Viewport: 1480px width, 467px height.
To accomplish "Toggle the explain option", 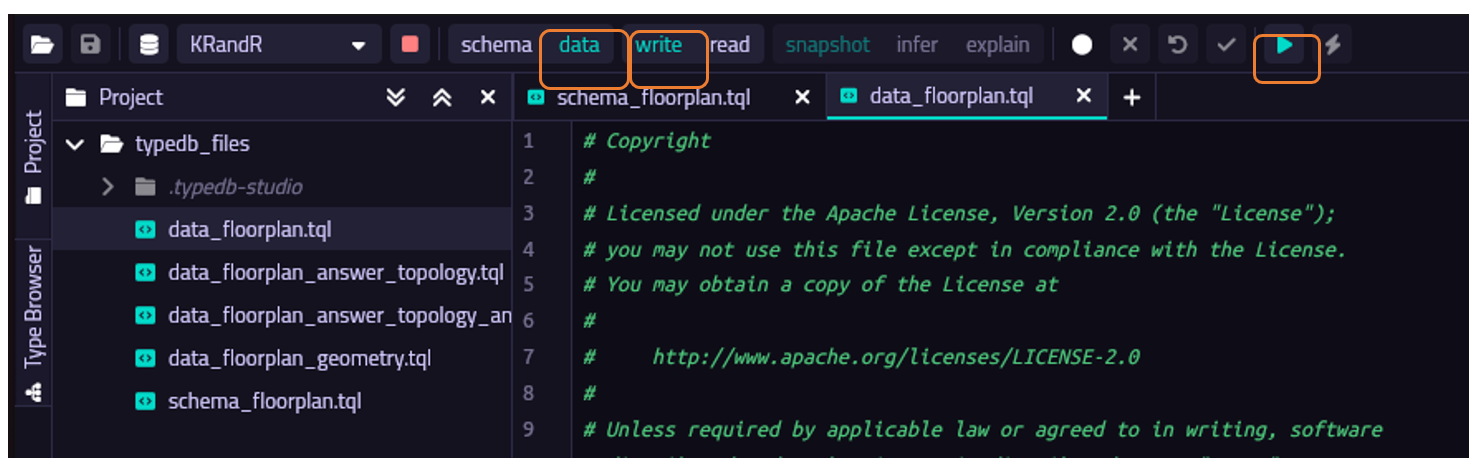I will (x=997, y=45).
